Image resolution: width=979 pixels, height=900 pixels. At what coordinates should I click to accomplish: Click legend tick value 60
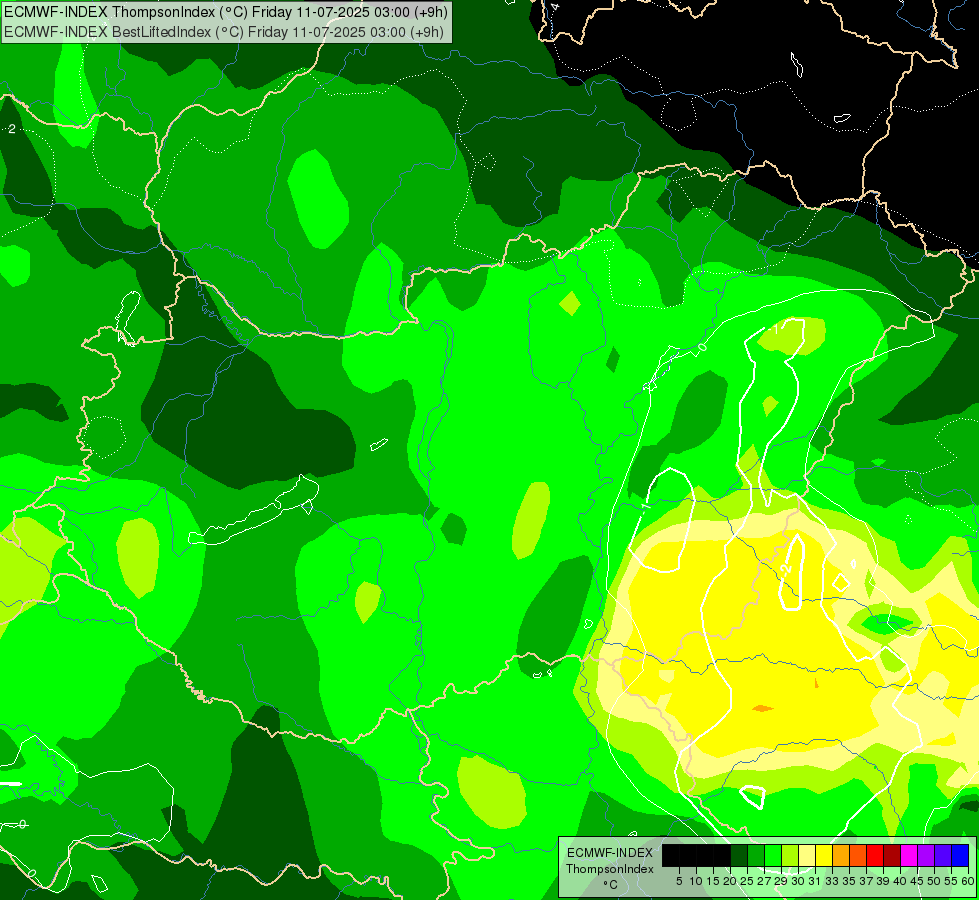click(x=968, y=881)
